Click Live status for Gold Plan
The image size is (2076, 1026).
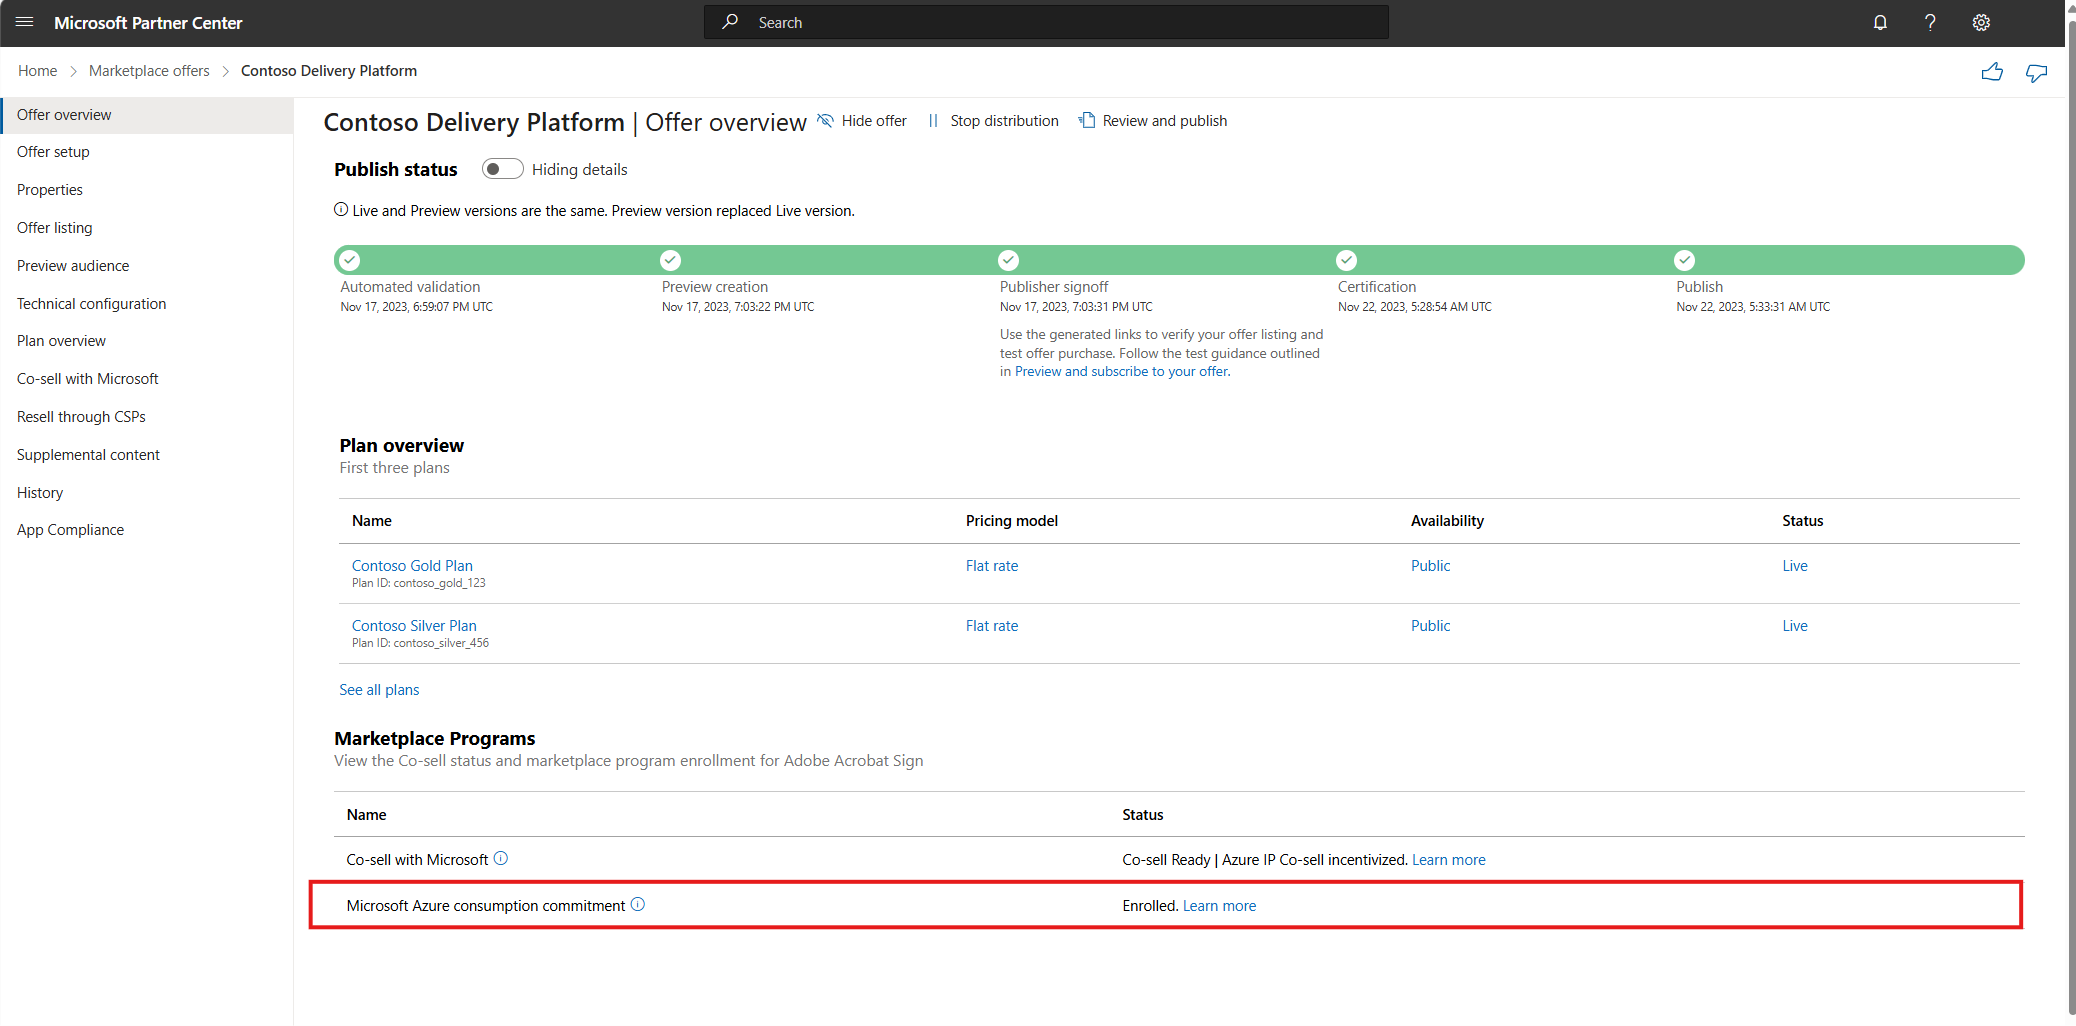[1795, 566]
